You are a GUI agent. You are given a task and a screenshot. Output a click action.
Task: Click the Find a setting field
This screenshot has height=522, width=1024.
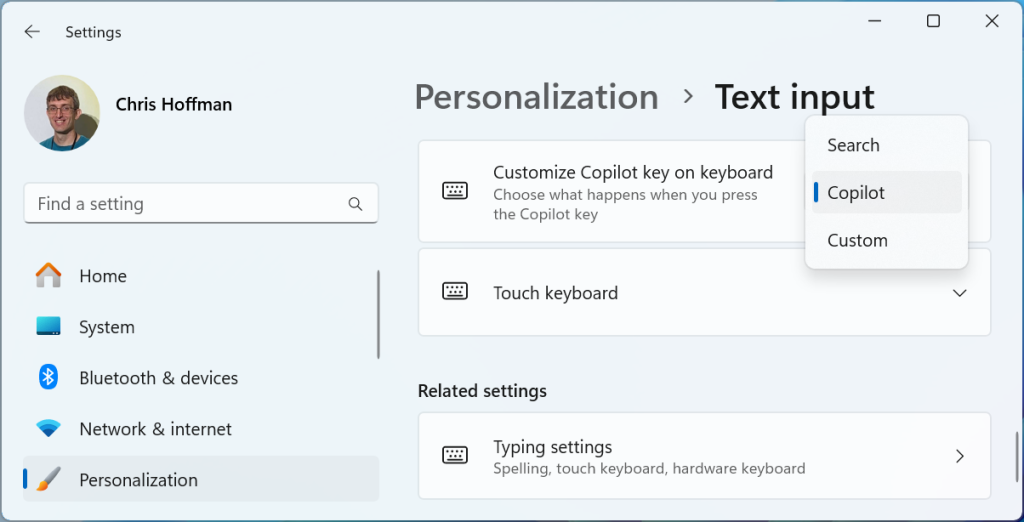(201, 204)
